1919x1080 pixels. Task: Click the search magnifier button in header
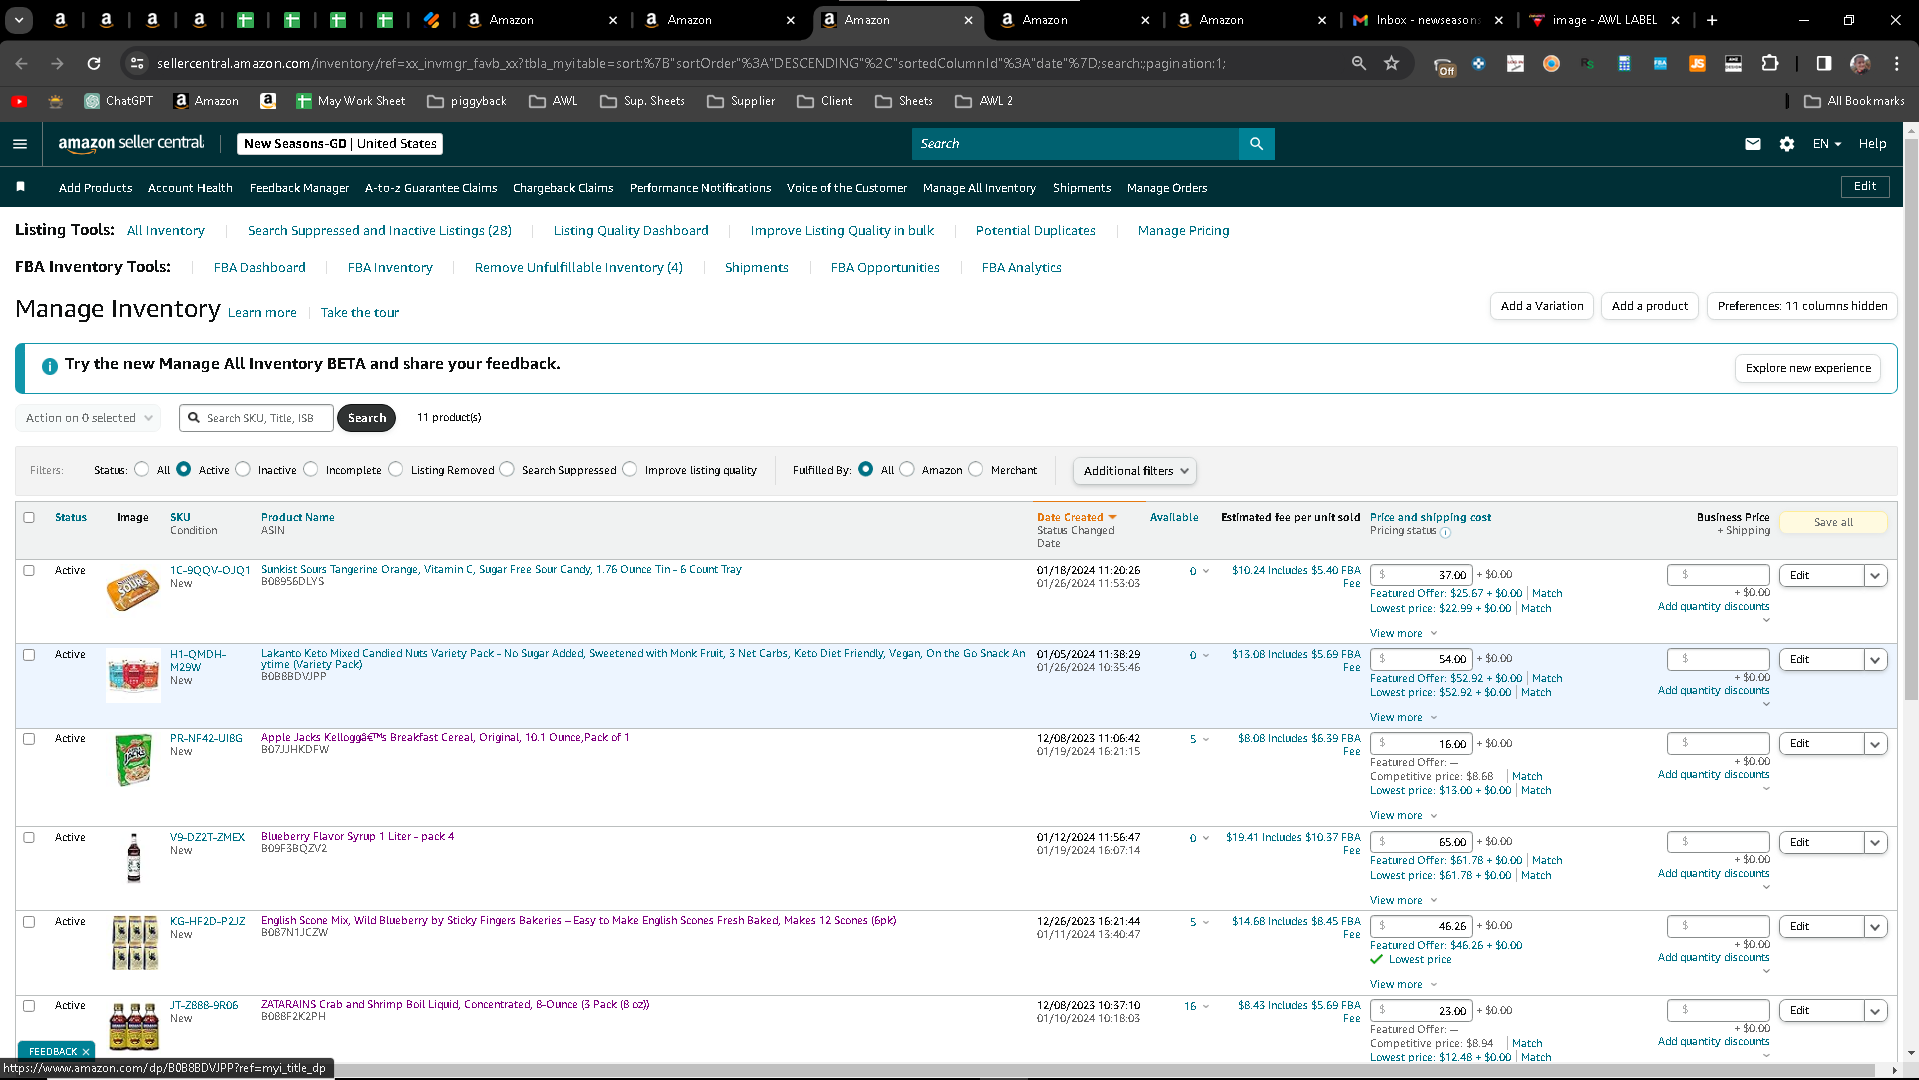[x=1256, y=144]
